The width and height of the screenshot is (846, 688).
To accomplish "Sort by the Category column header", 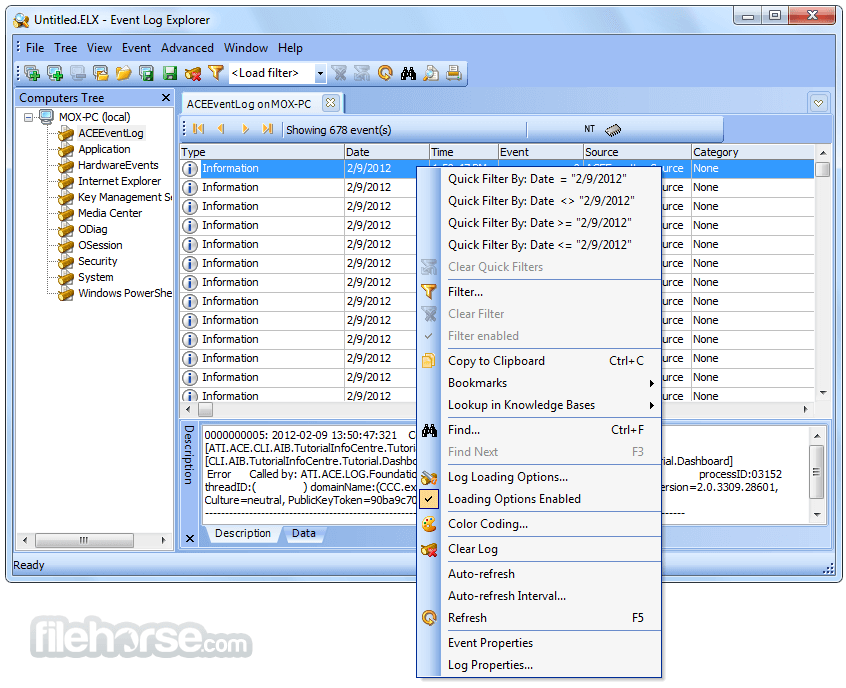I will 753,152.
